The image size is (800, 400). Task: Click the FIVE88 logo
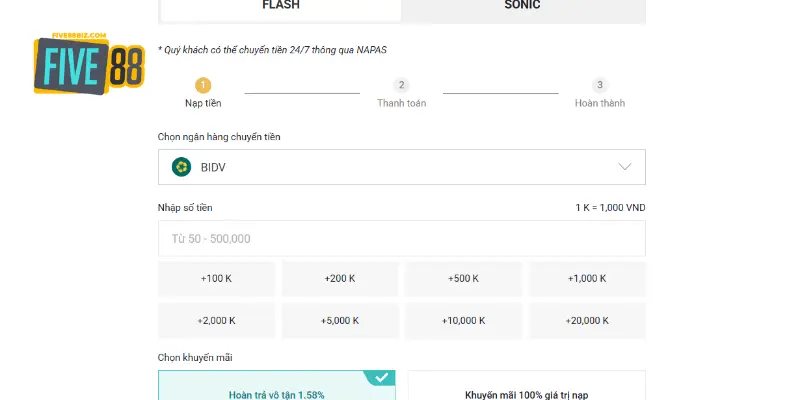[x=89, y=64]
